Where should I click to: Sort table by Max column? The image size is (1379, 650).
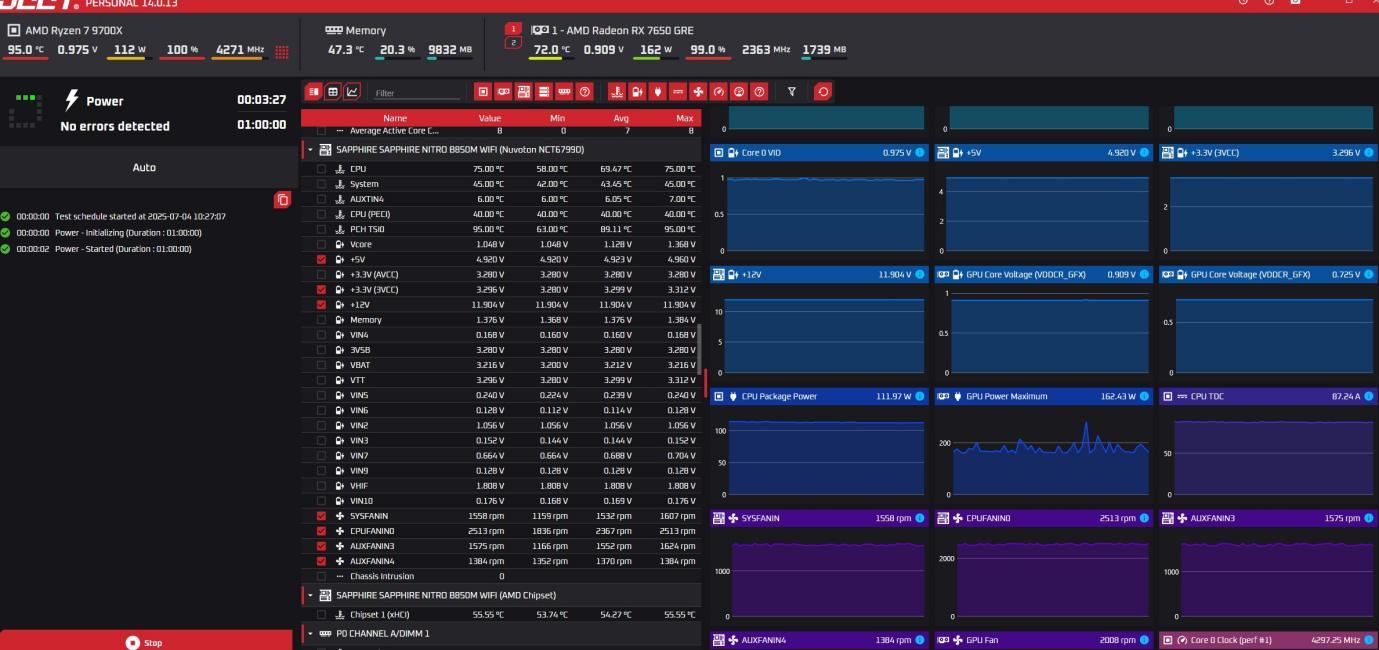684,118
